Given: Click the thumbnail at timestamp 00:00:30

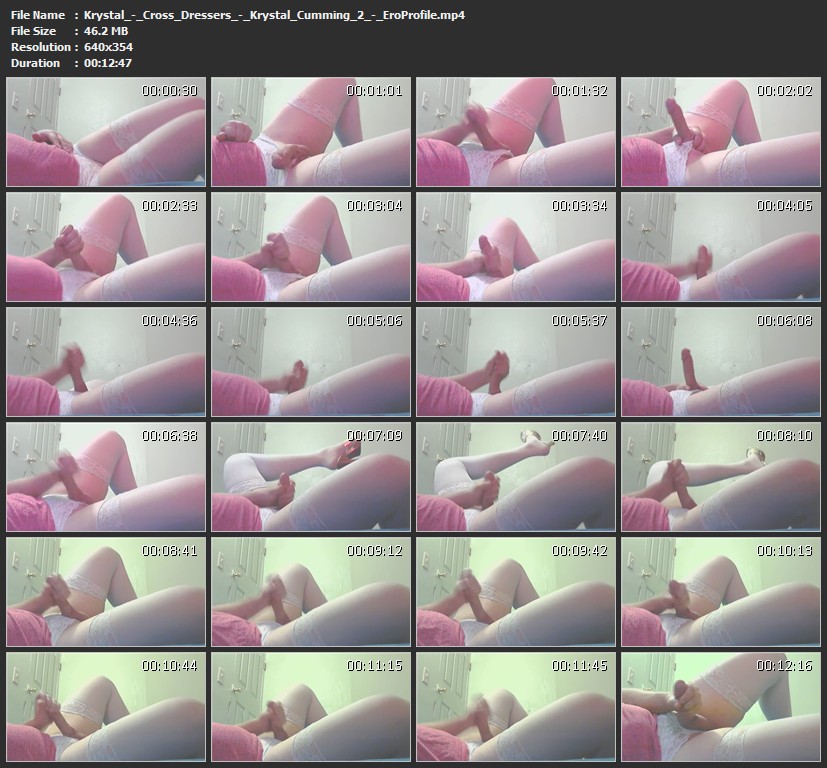Looking at the screenshot, I should click(104, 132).
